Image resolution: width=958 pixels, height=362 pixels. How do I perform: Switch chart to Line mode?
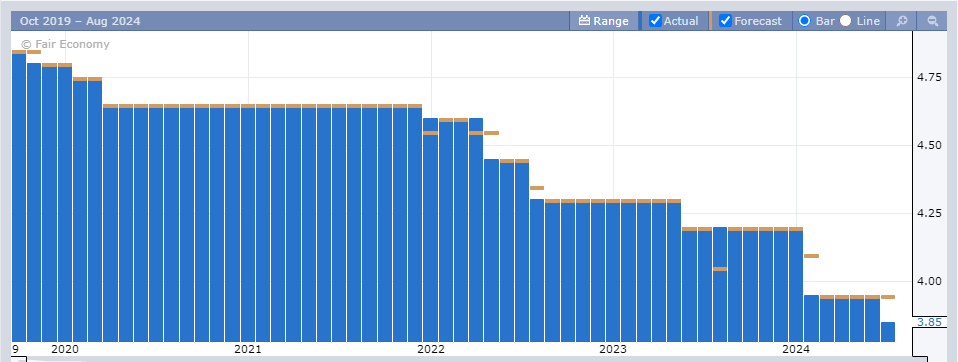(846, 21)
